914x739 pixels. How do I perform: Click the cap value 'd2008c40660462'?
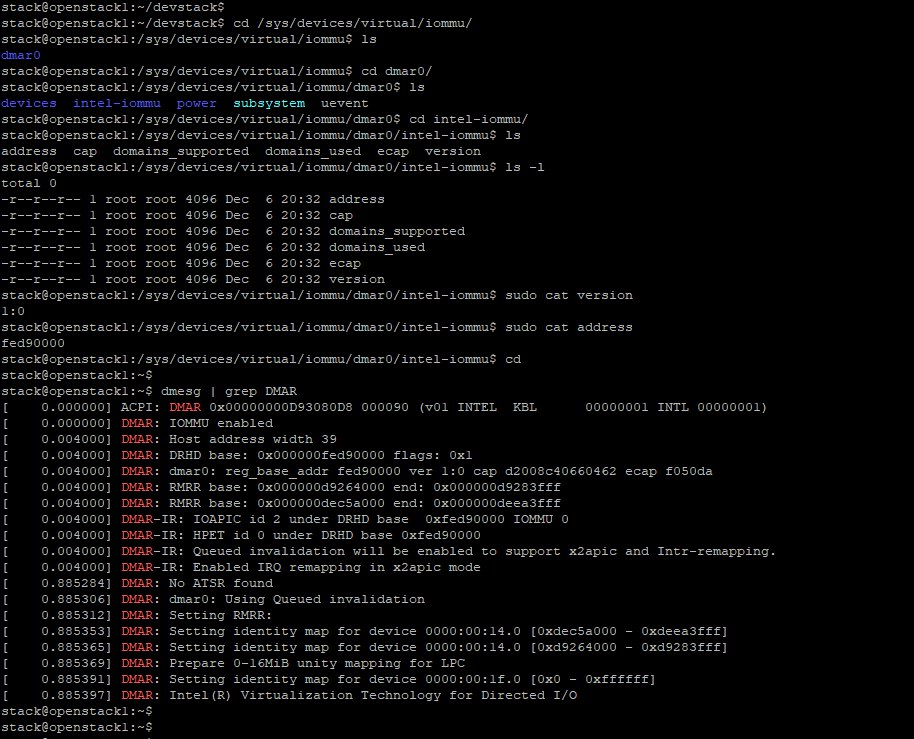pos(561,471)
